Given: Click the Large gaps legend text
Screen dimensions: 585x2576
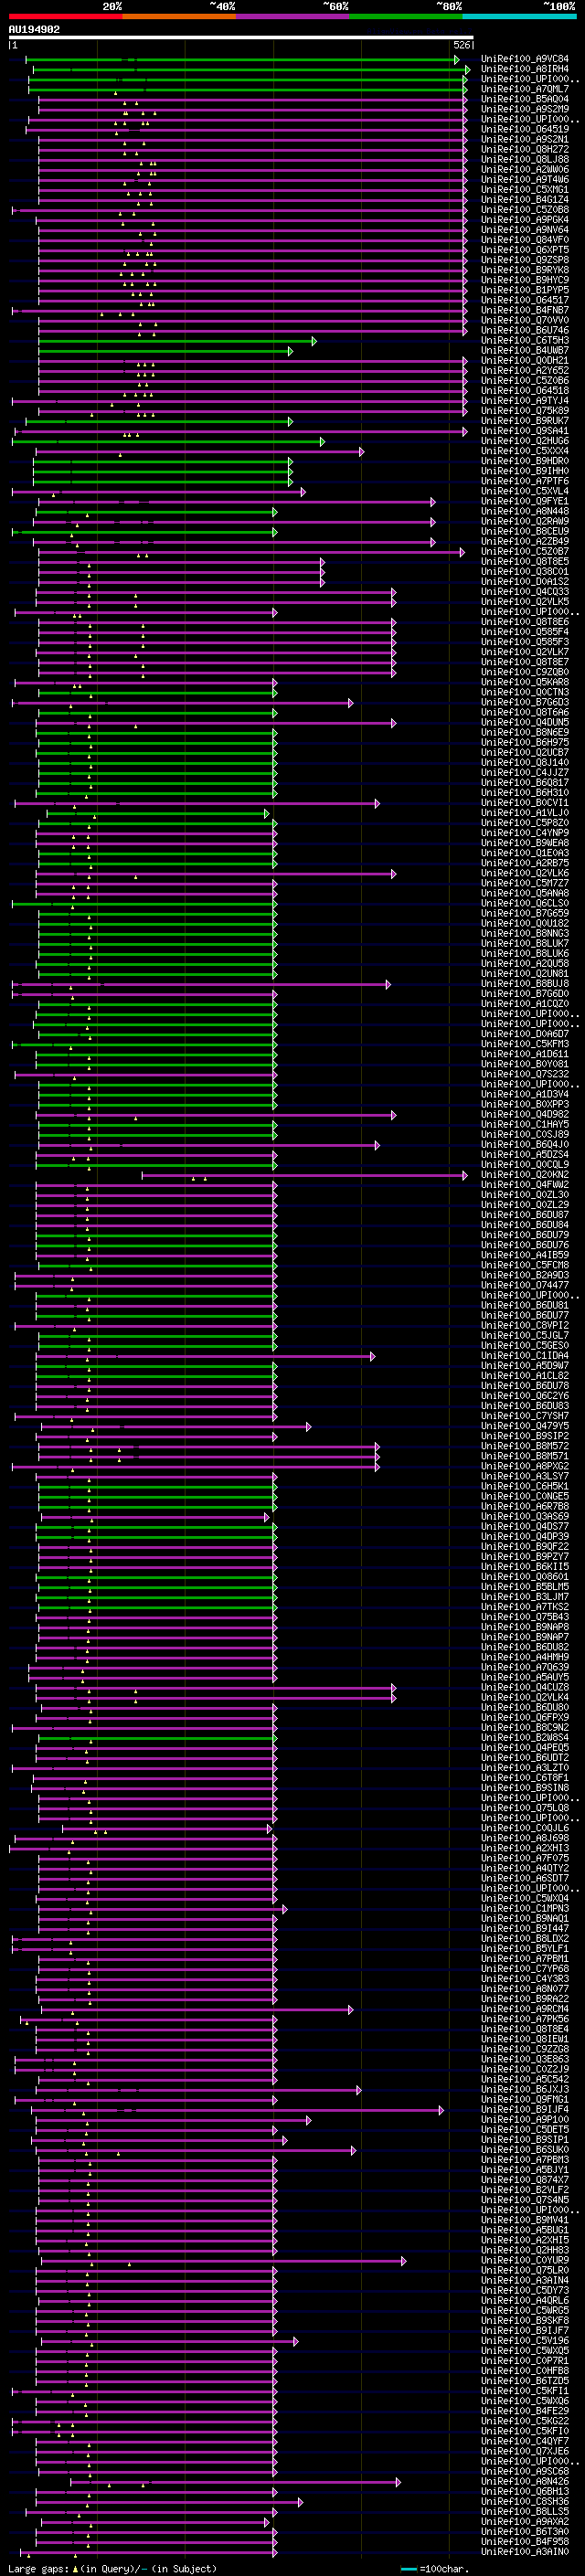Looking at the screenshot, I should 112,2568.
